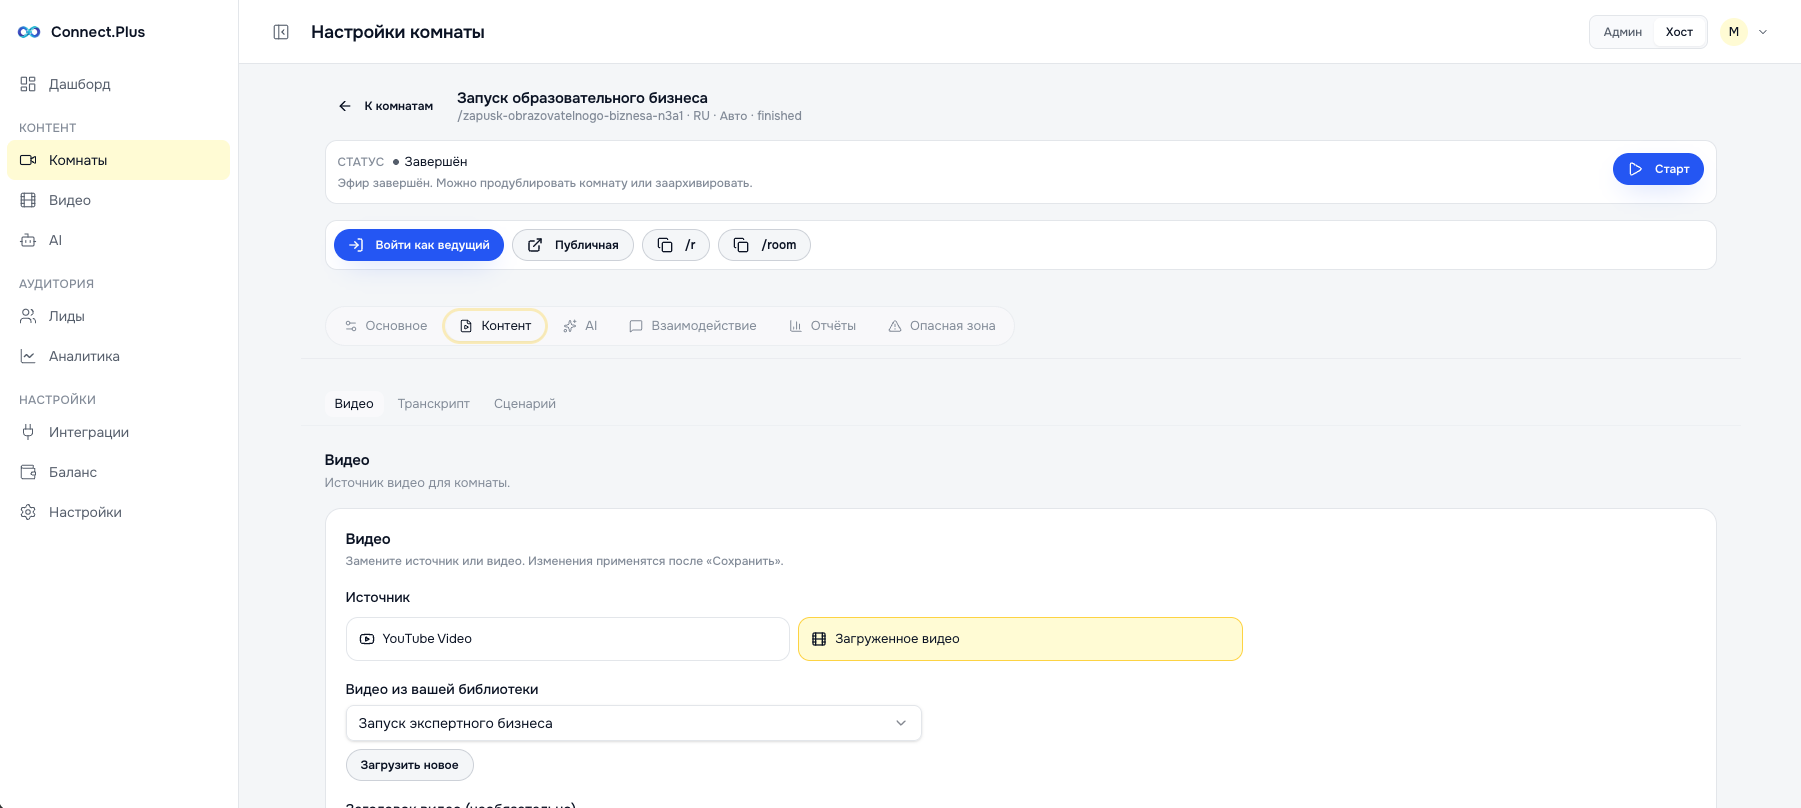This screenshot has width=1801, height=808.
Task: Copy the /room link
Action: pos(764,245)
